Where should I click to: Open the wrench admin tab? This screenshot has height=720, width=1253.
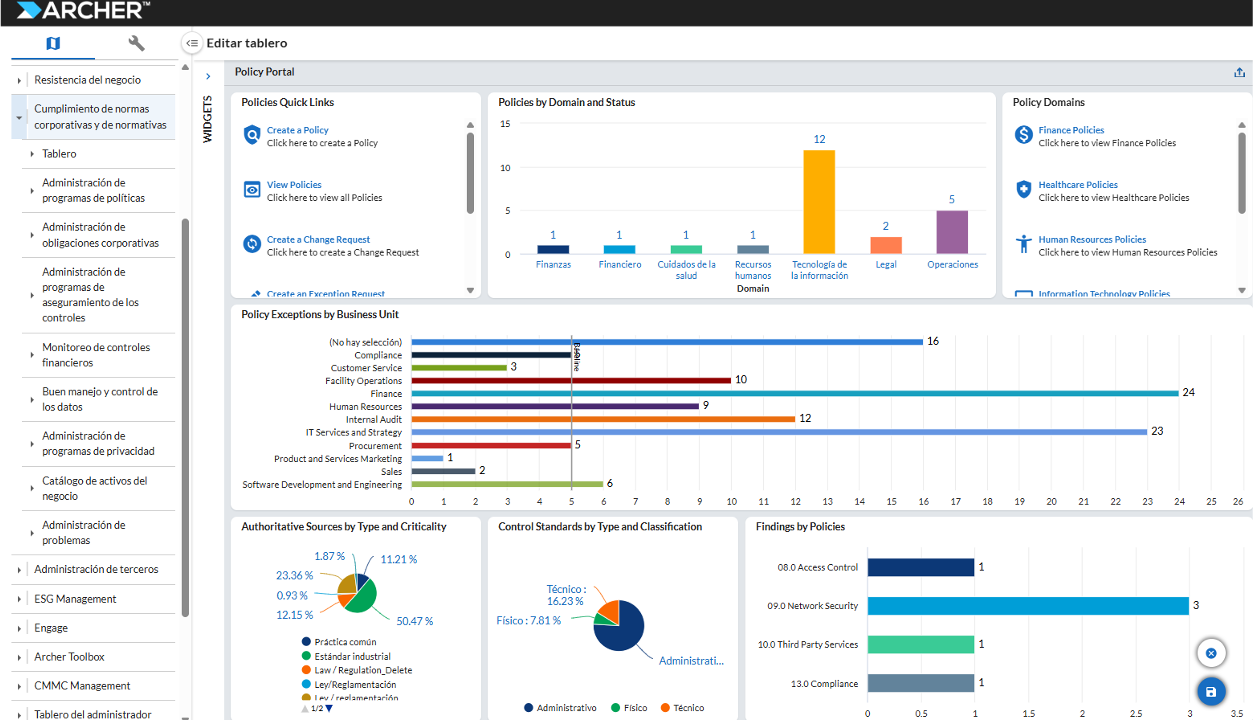pyautogui.click(x=137, y=43)
